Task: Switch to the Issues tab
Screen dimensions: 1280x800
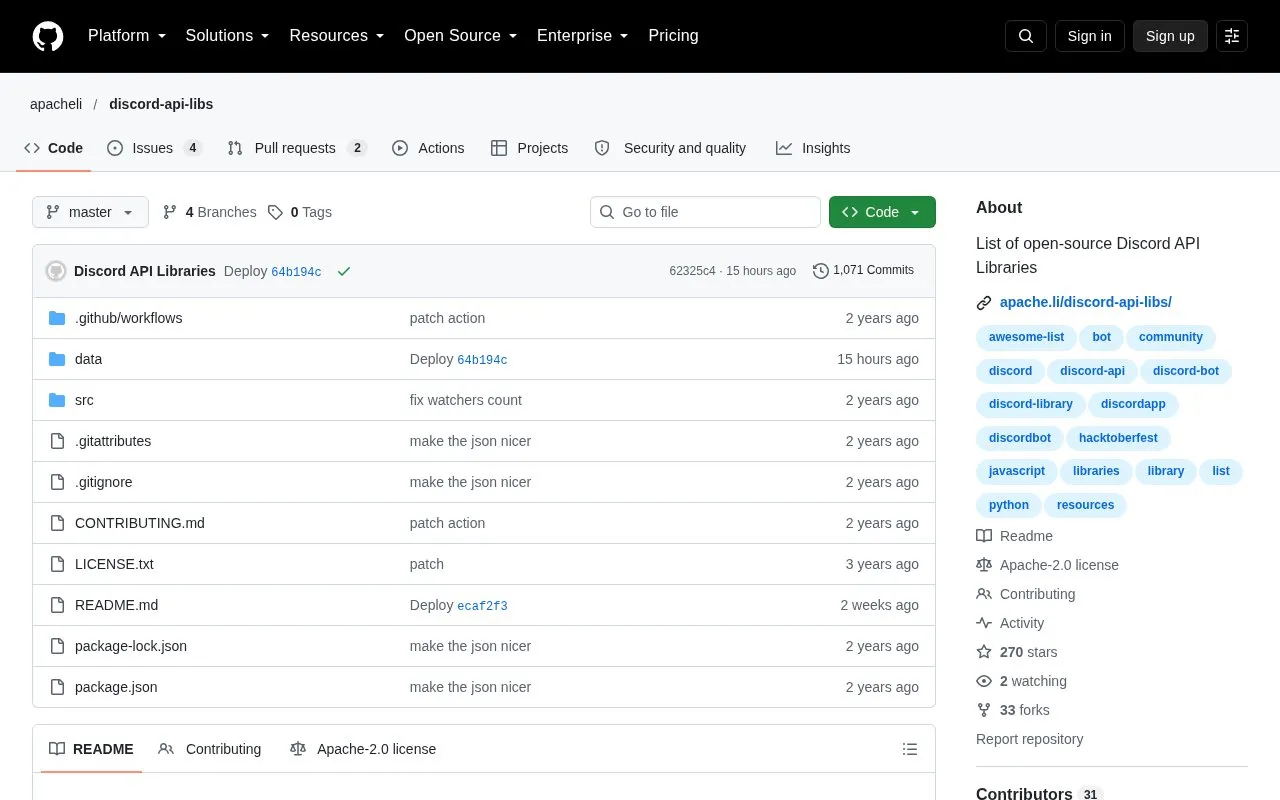Action: tap(154, 148)
